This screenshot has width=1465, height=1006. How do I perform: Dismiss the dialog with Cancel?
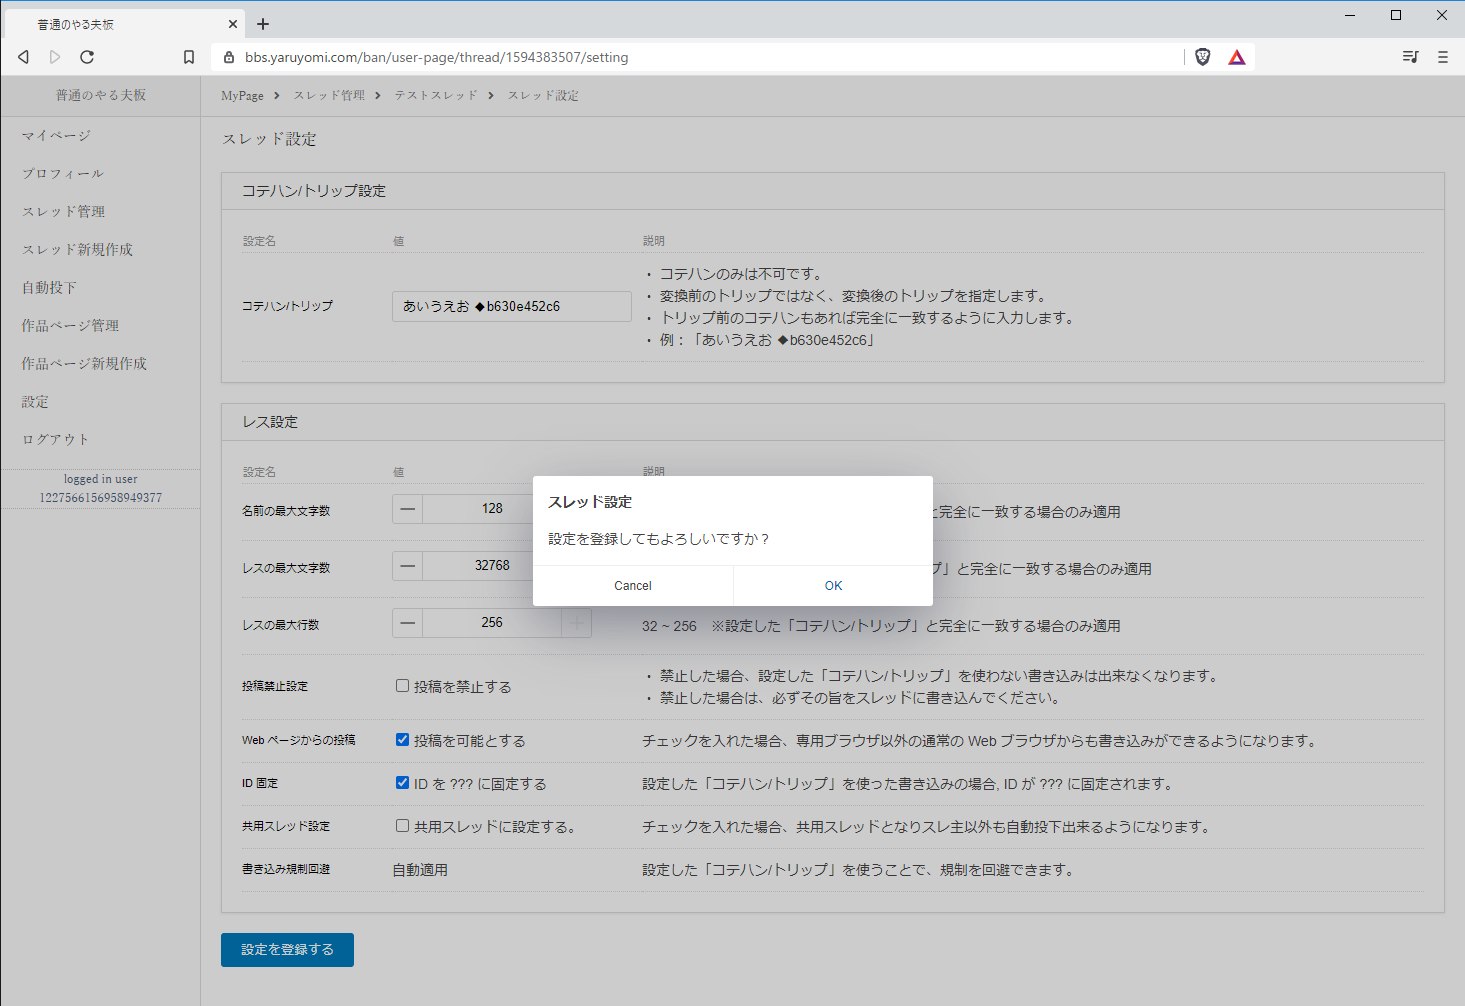pos(632,585)
